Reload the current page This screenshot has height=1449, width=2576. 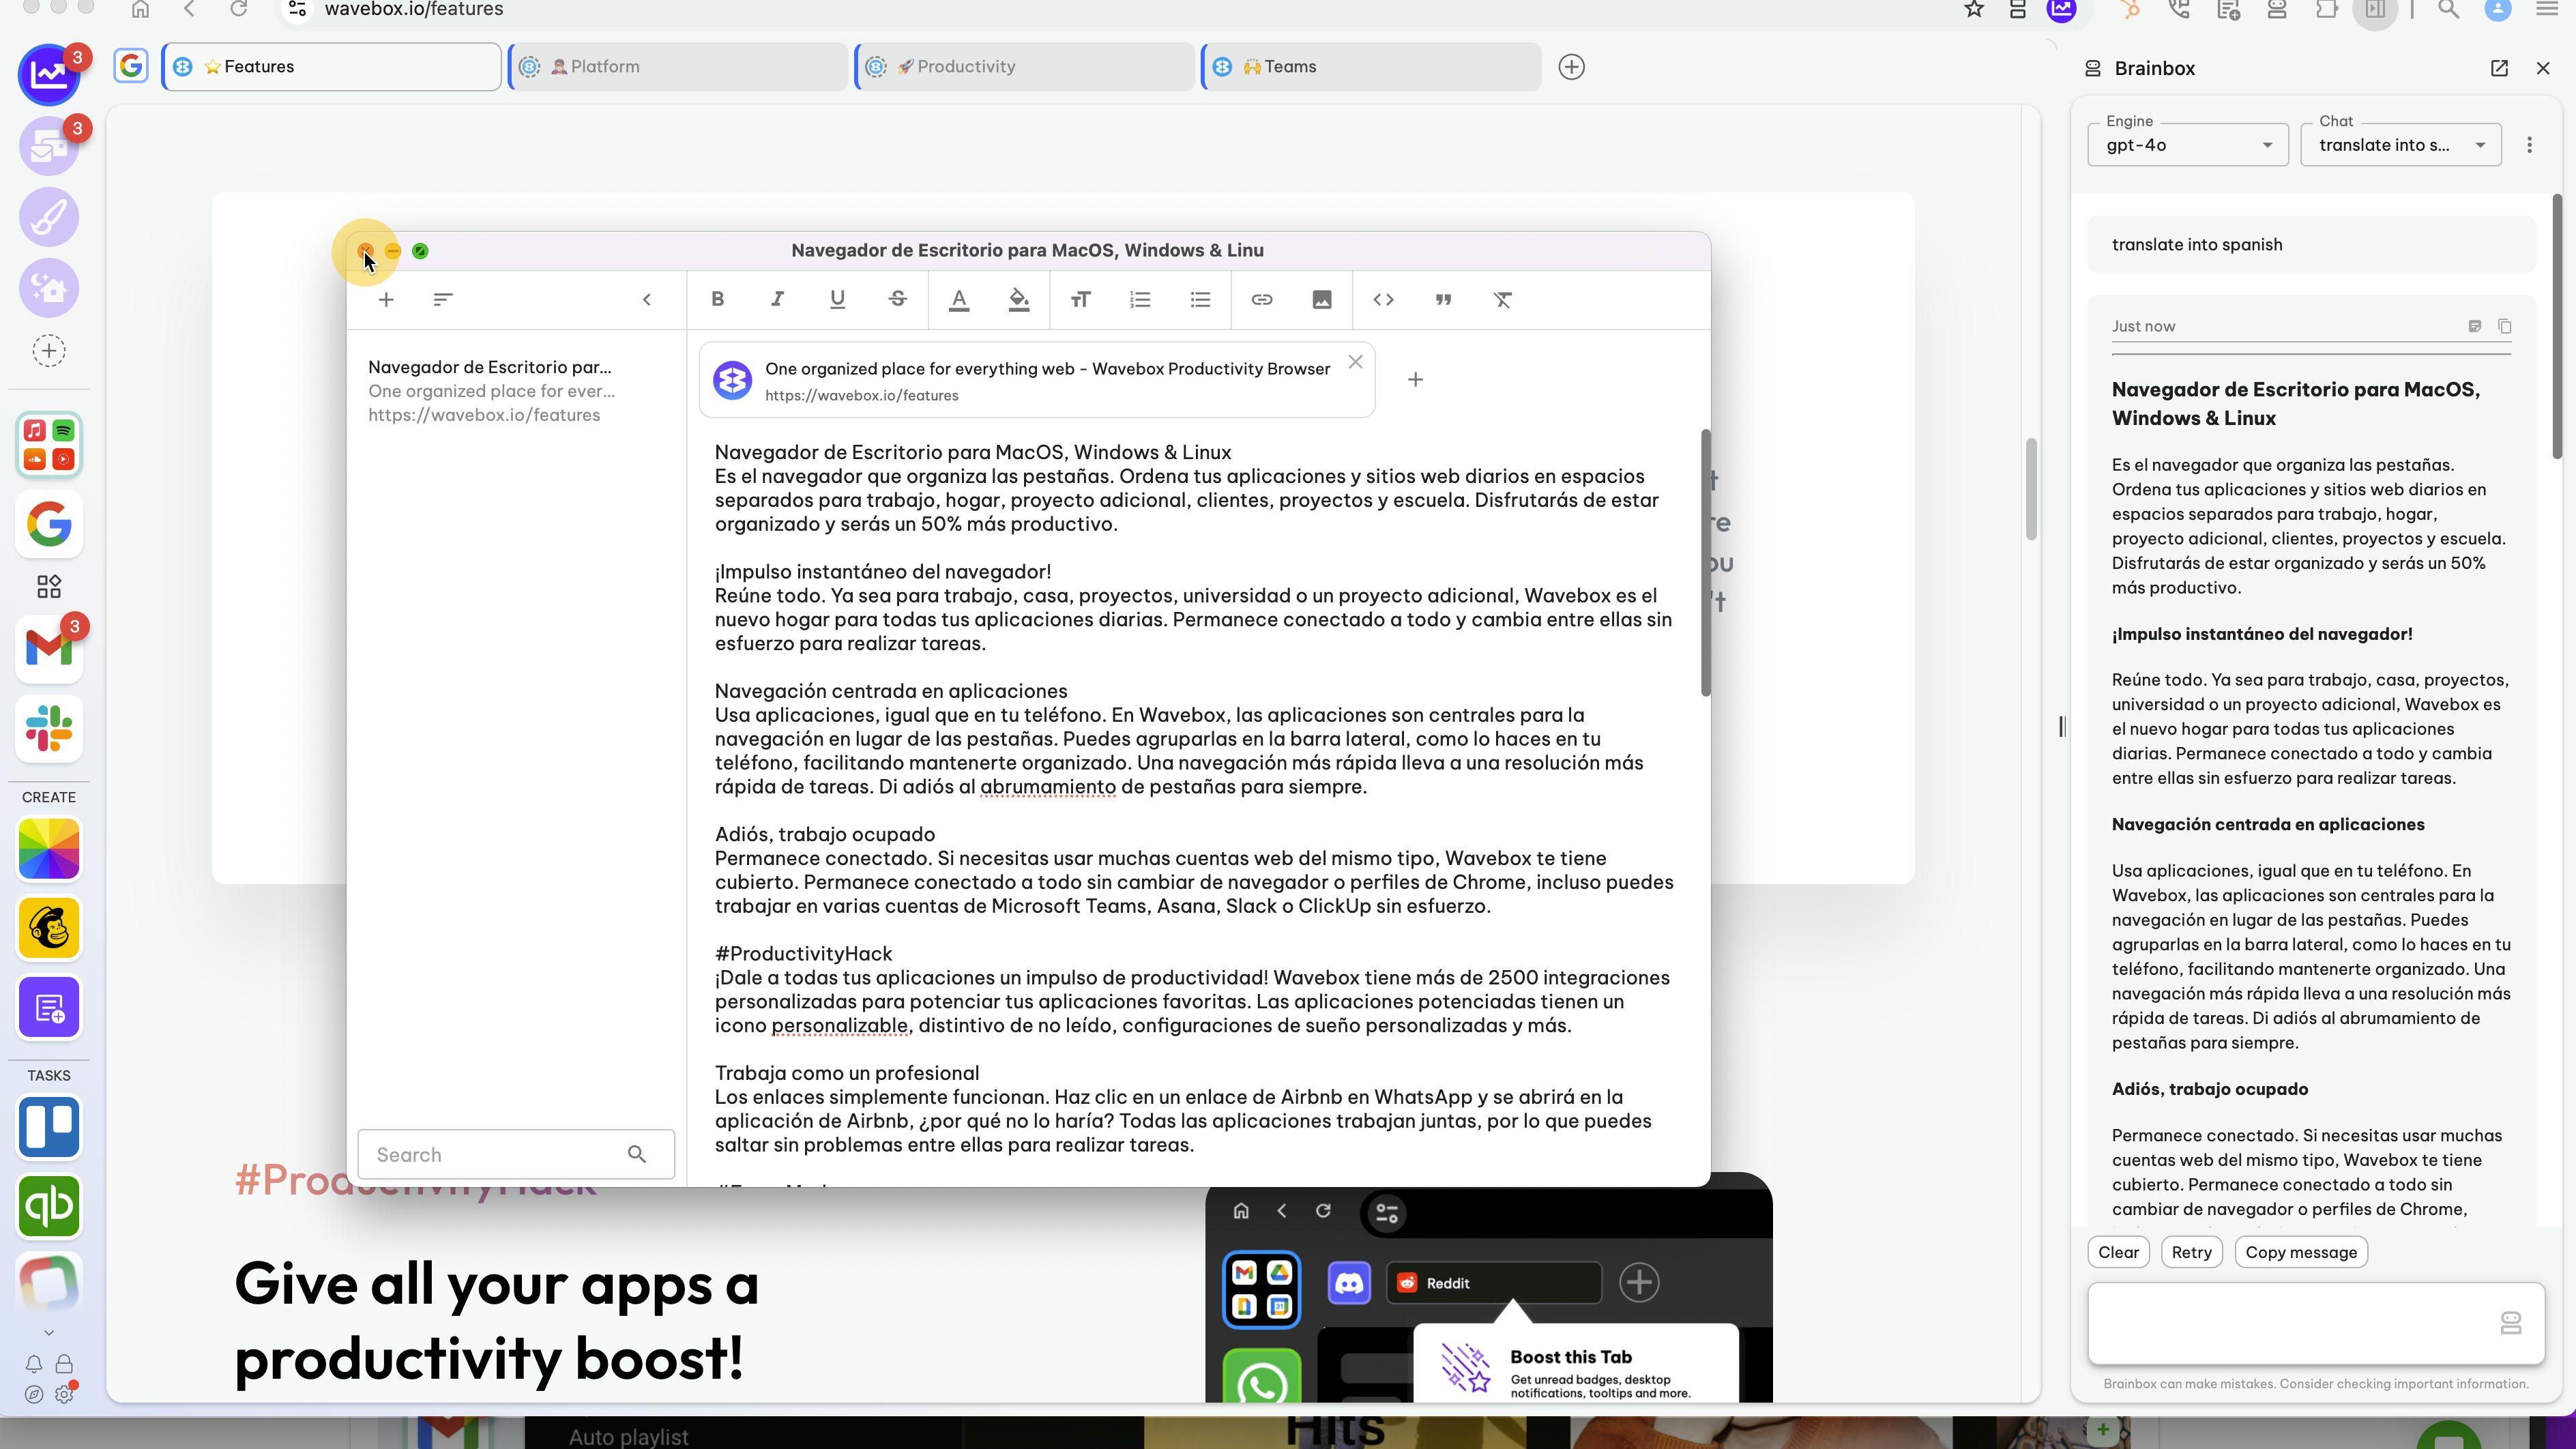tap(238, 10)
